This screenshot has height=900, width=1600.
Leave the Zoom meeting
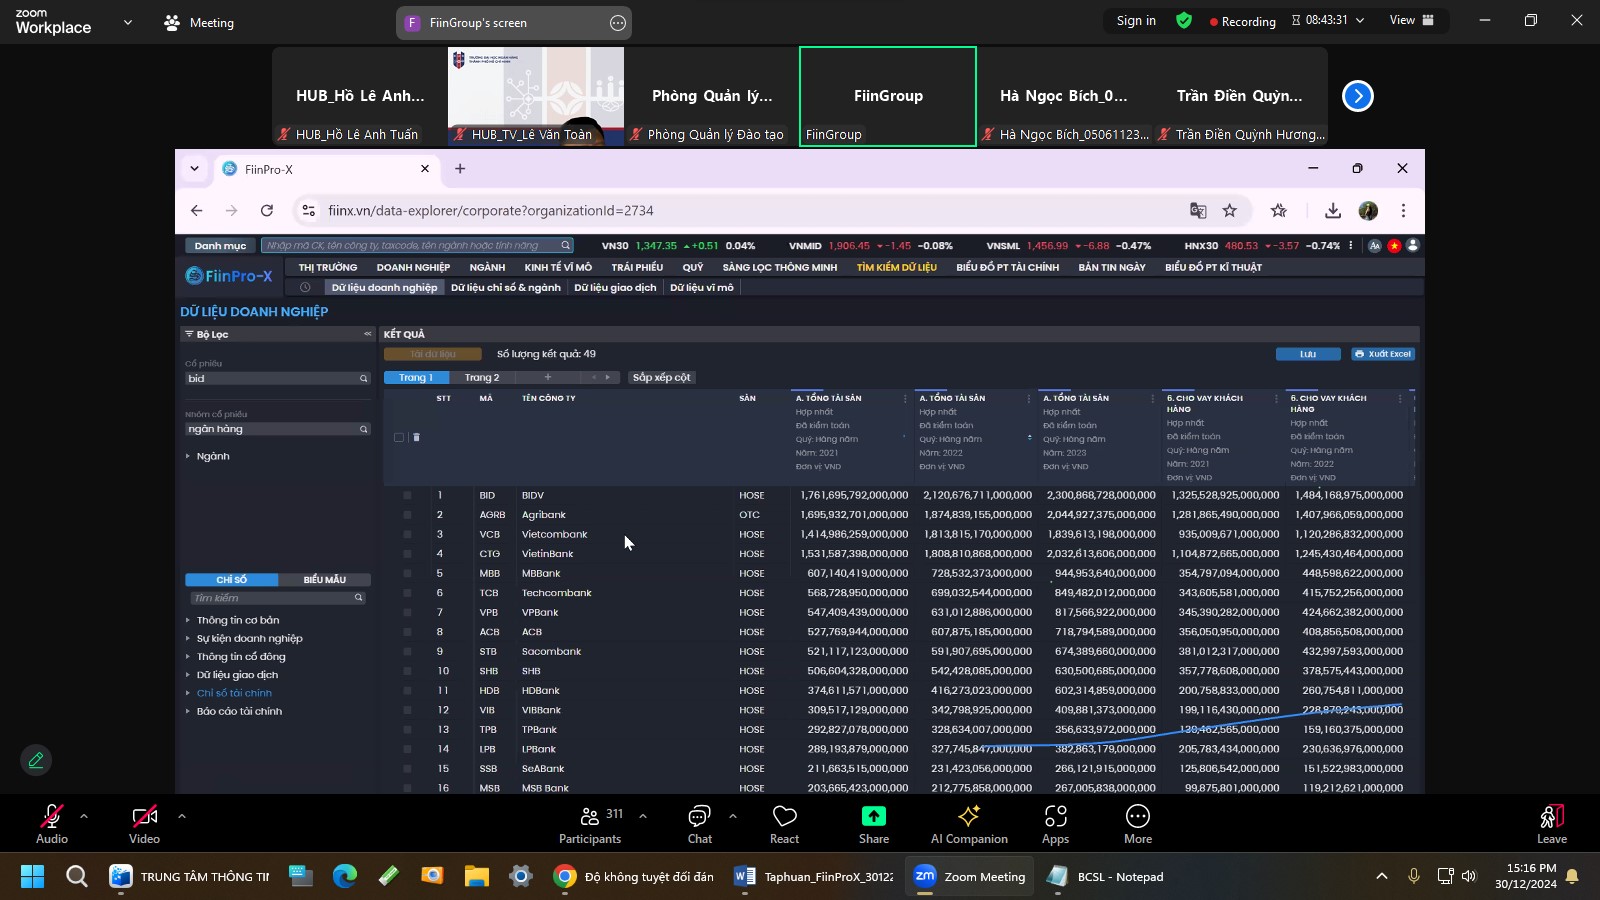click(x=1552, y=824)
